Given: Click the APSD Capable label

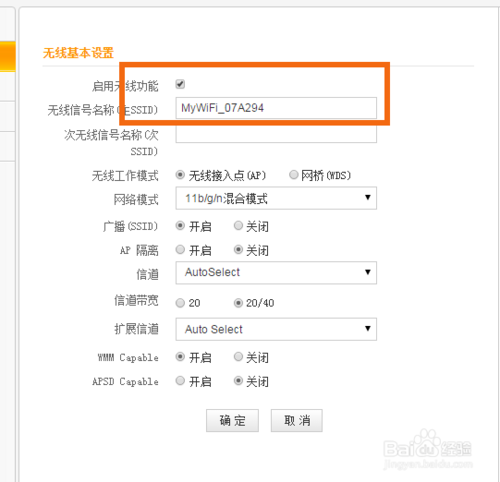Looking at the screenshot, I should click(x=125, y=381).
